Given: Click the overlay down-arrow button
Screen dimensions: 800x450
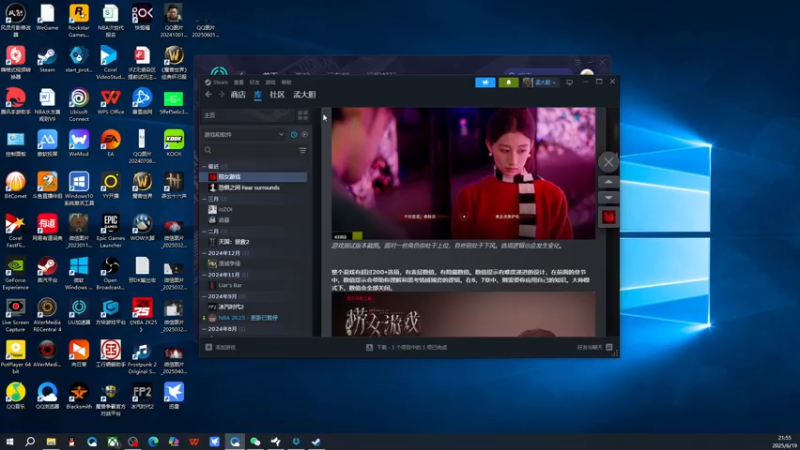Looking at the screenshot, I should click(x=608, y=197).
